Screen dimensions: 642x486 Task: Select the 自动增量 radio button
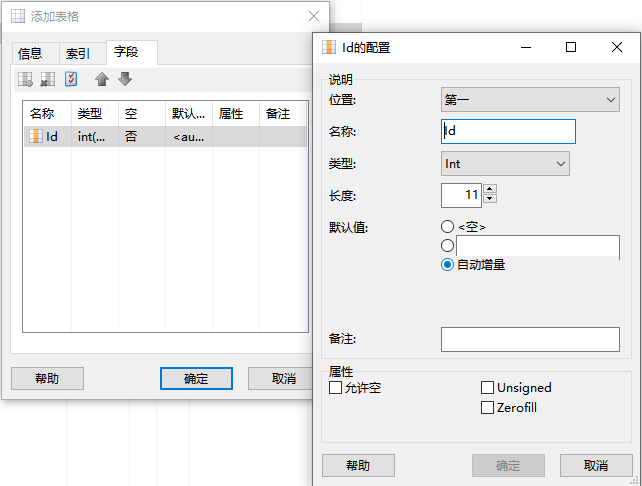pos(448,264)
